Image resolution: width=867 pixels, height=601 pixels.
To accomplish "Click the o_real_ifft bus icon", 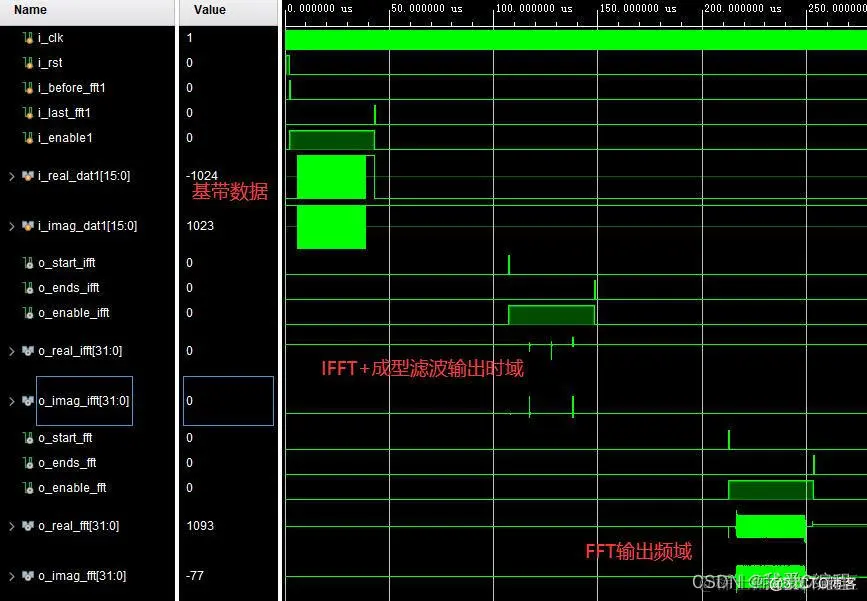I will tap(28, 351).
